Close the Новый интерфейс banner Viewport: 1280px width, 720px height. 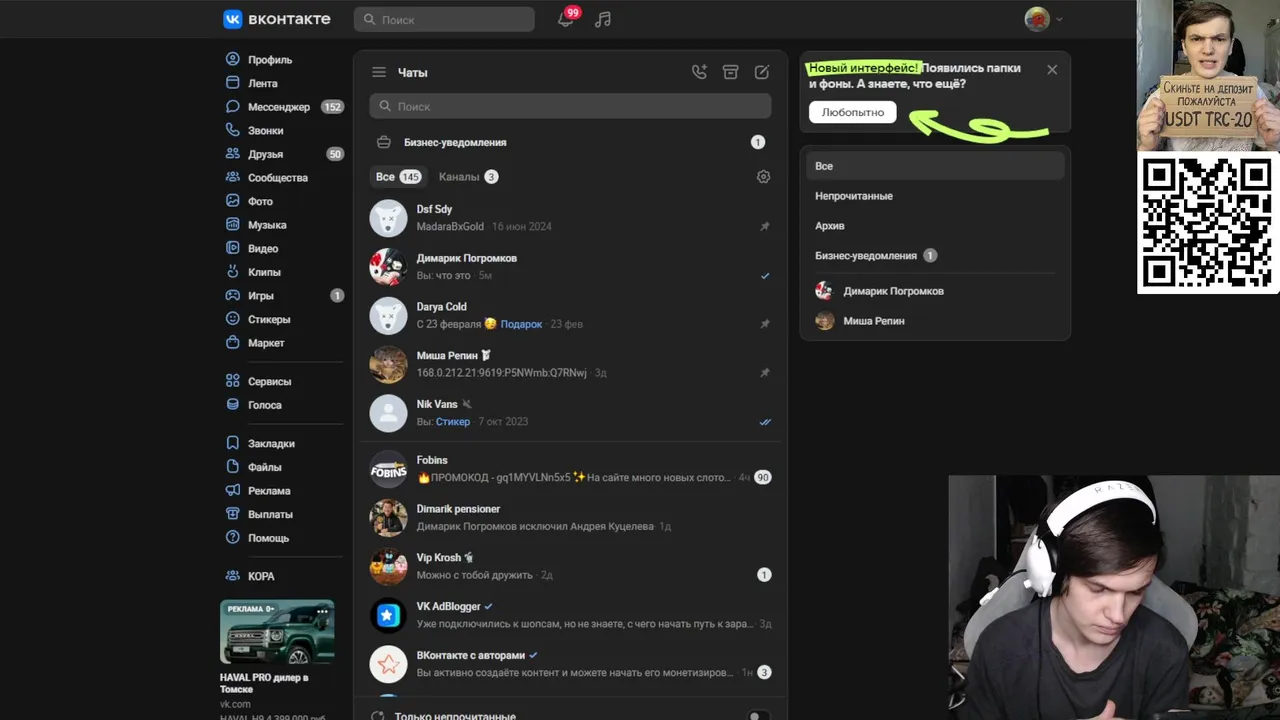pos(1052,70)
